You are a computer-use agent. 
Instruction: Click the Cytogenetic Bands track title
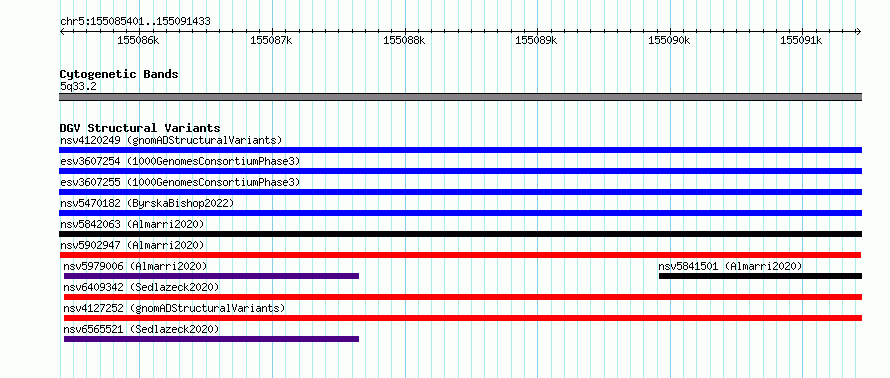tap(119, 74)
